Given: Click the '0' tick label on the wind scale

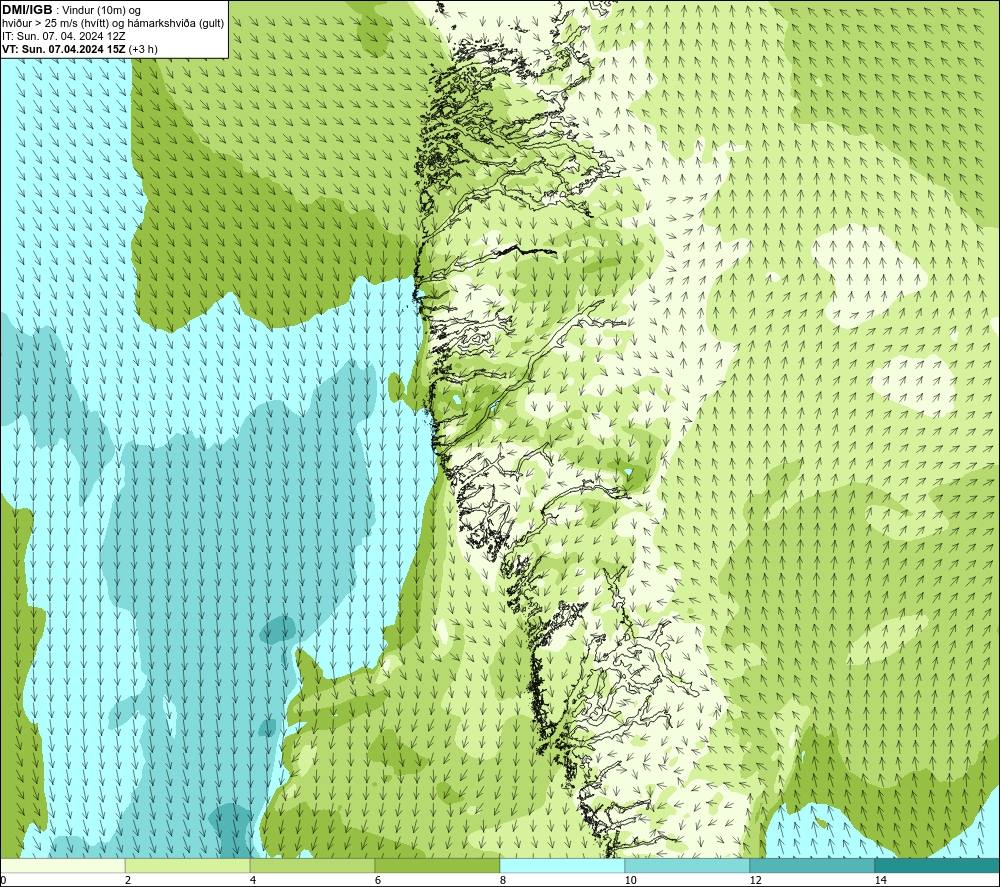Looking at the screenshot, I should coord(3,880).
